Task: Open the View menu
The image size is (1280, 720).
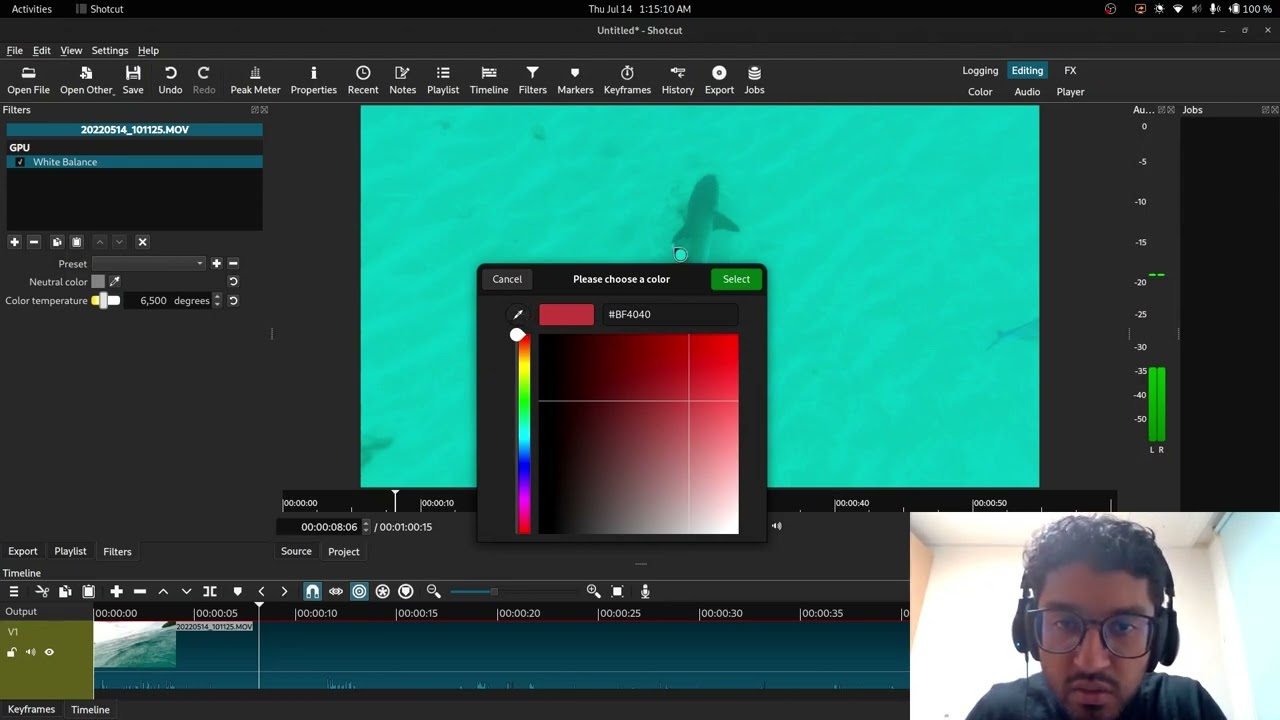Action: point(71,50)
